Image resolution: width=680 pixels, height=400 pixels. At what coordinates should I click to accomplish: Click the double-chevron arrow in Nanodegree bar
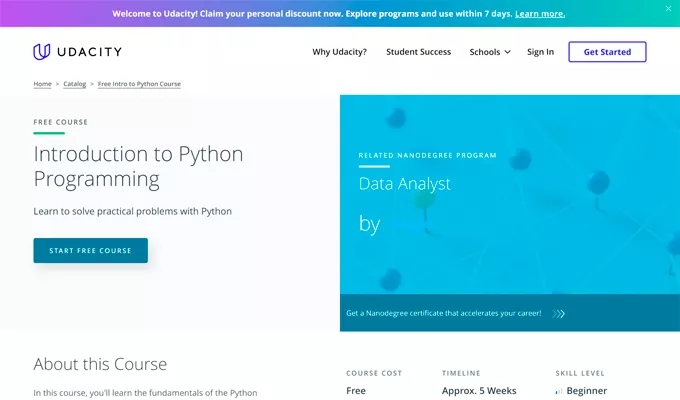(x=559, y=313)
